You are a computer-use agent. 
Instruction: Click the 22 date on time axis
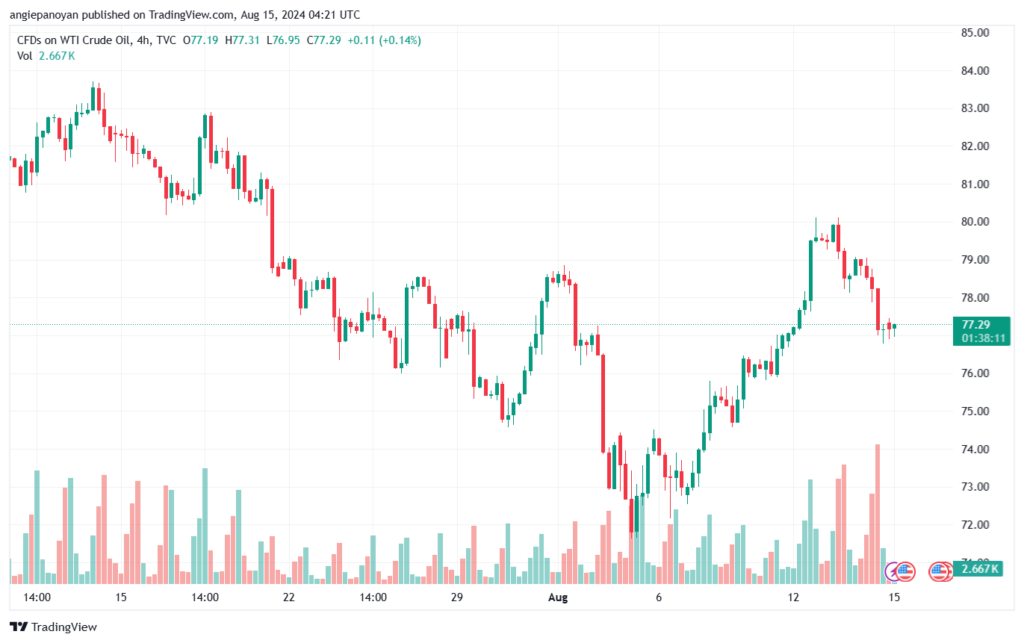pyautogui.click(x=288, y=597)
